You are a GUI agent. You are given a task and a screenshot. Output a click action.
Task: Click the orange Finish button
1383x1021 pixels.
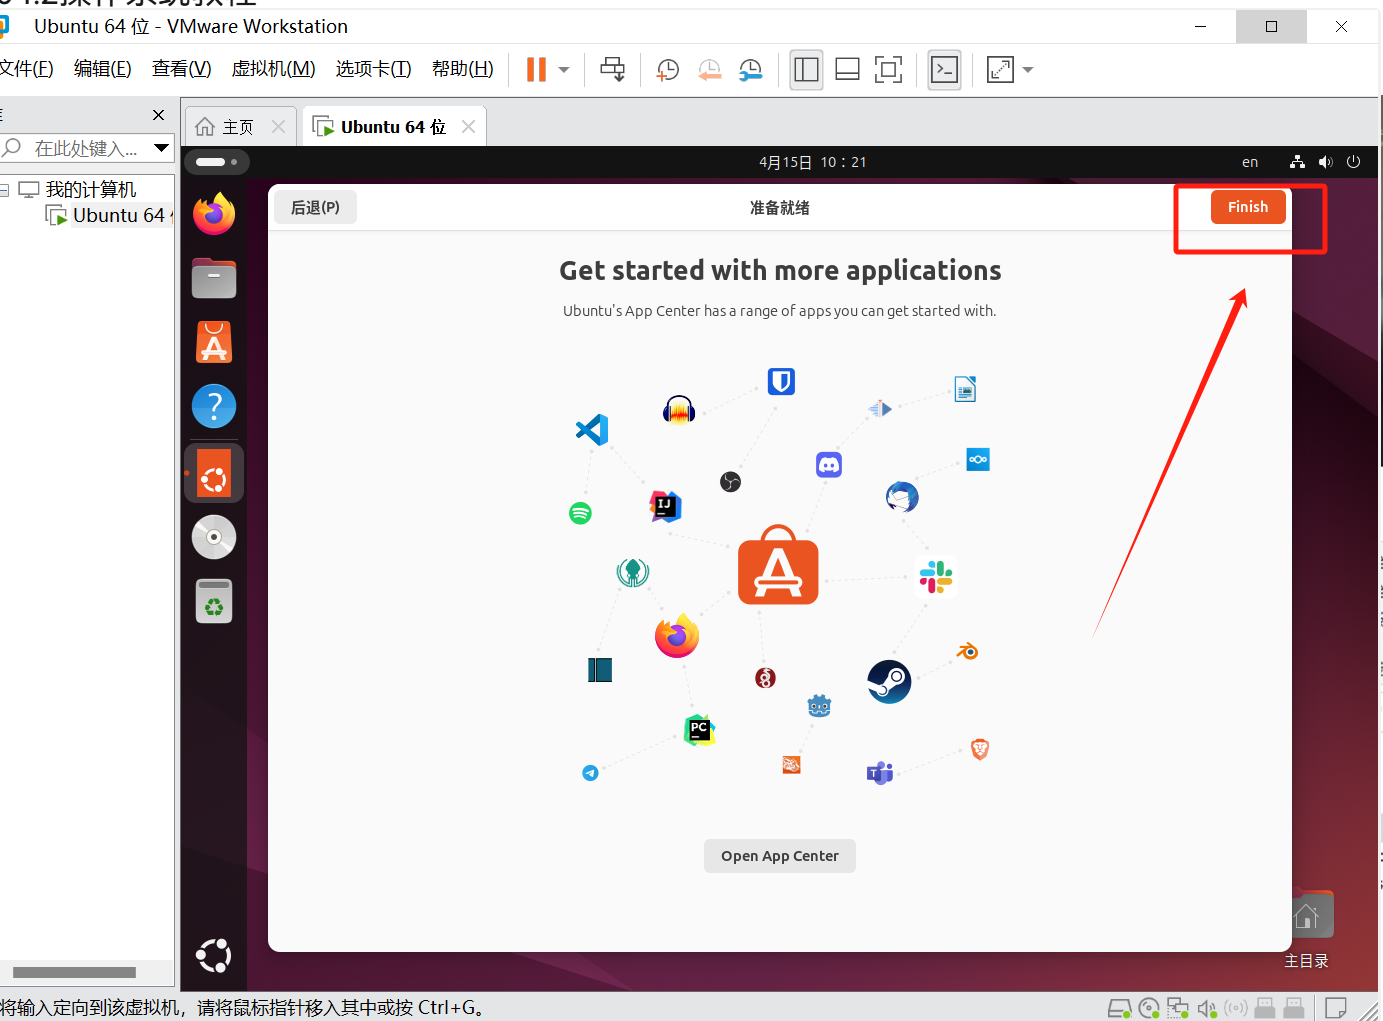[1248, 207]
